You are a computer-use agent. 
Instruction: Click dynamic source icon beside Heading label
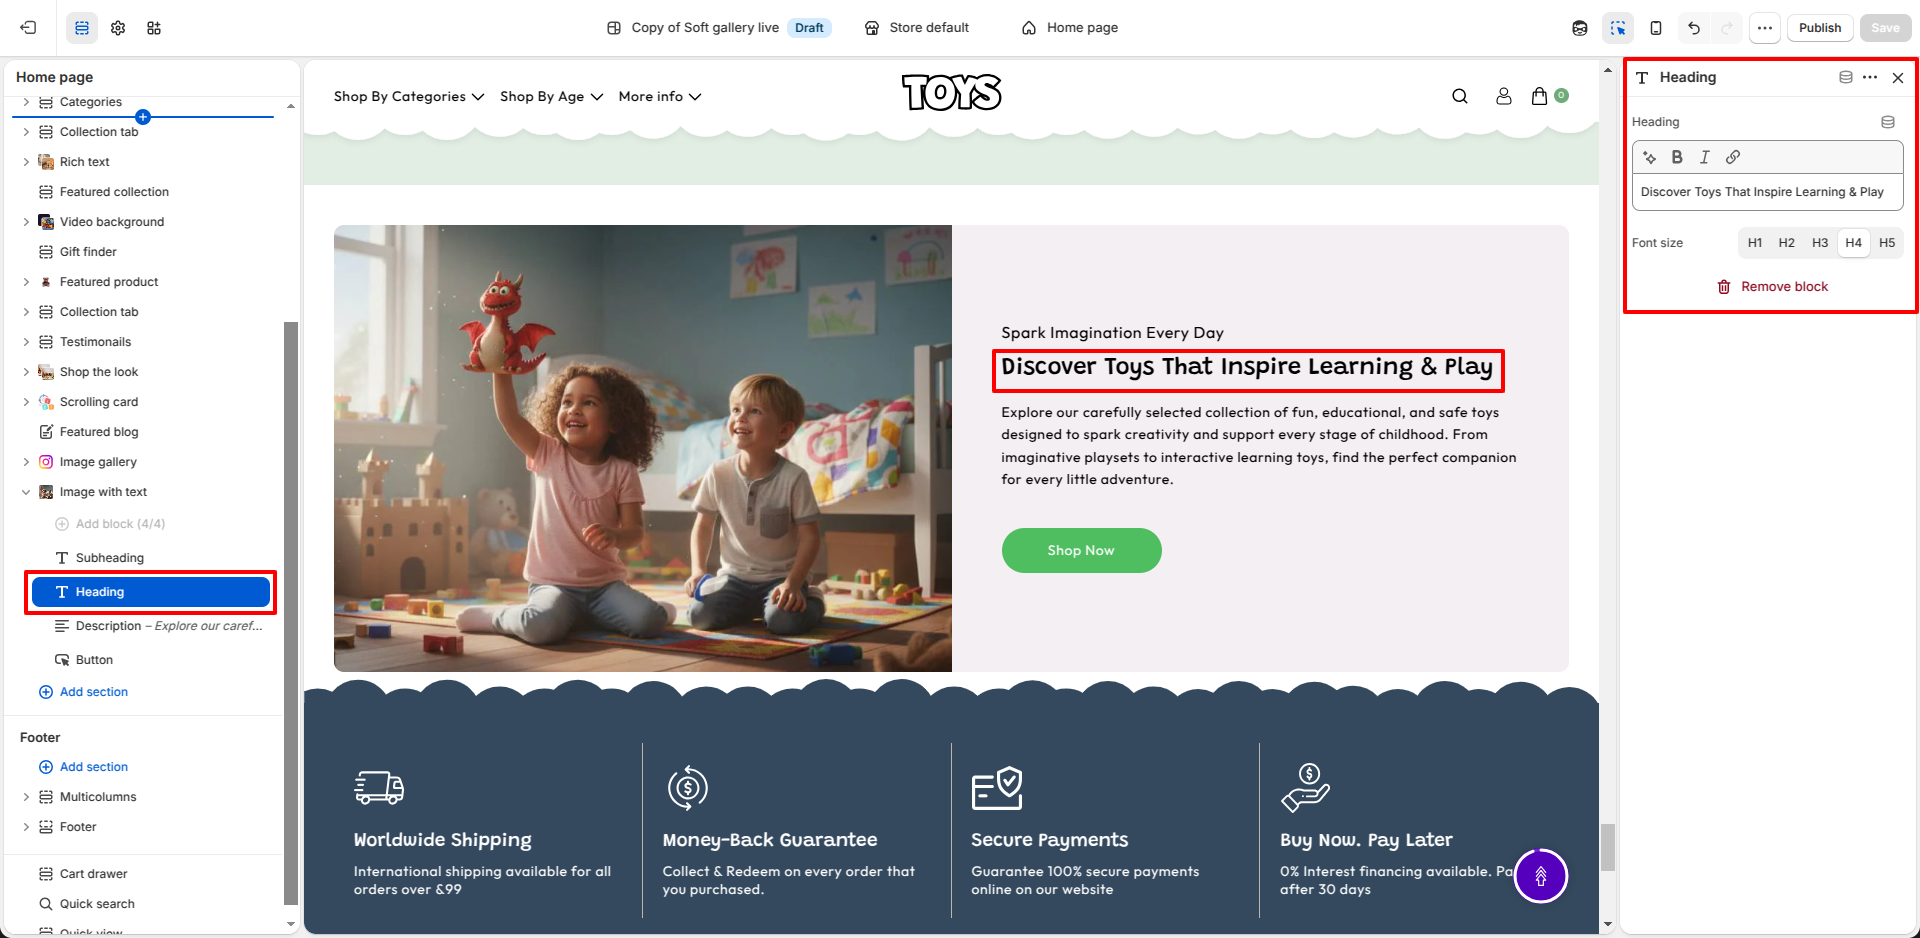1888,122
